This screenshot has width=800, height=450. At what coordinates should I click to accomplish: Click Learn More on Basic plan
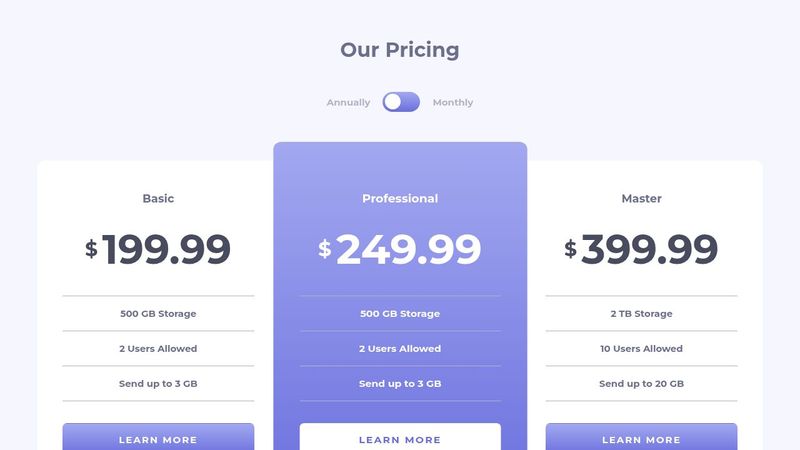click(158, 437)
